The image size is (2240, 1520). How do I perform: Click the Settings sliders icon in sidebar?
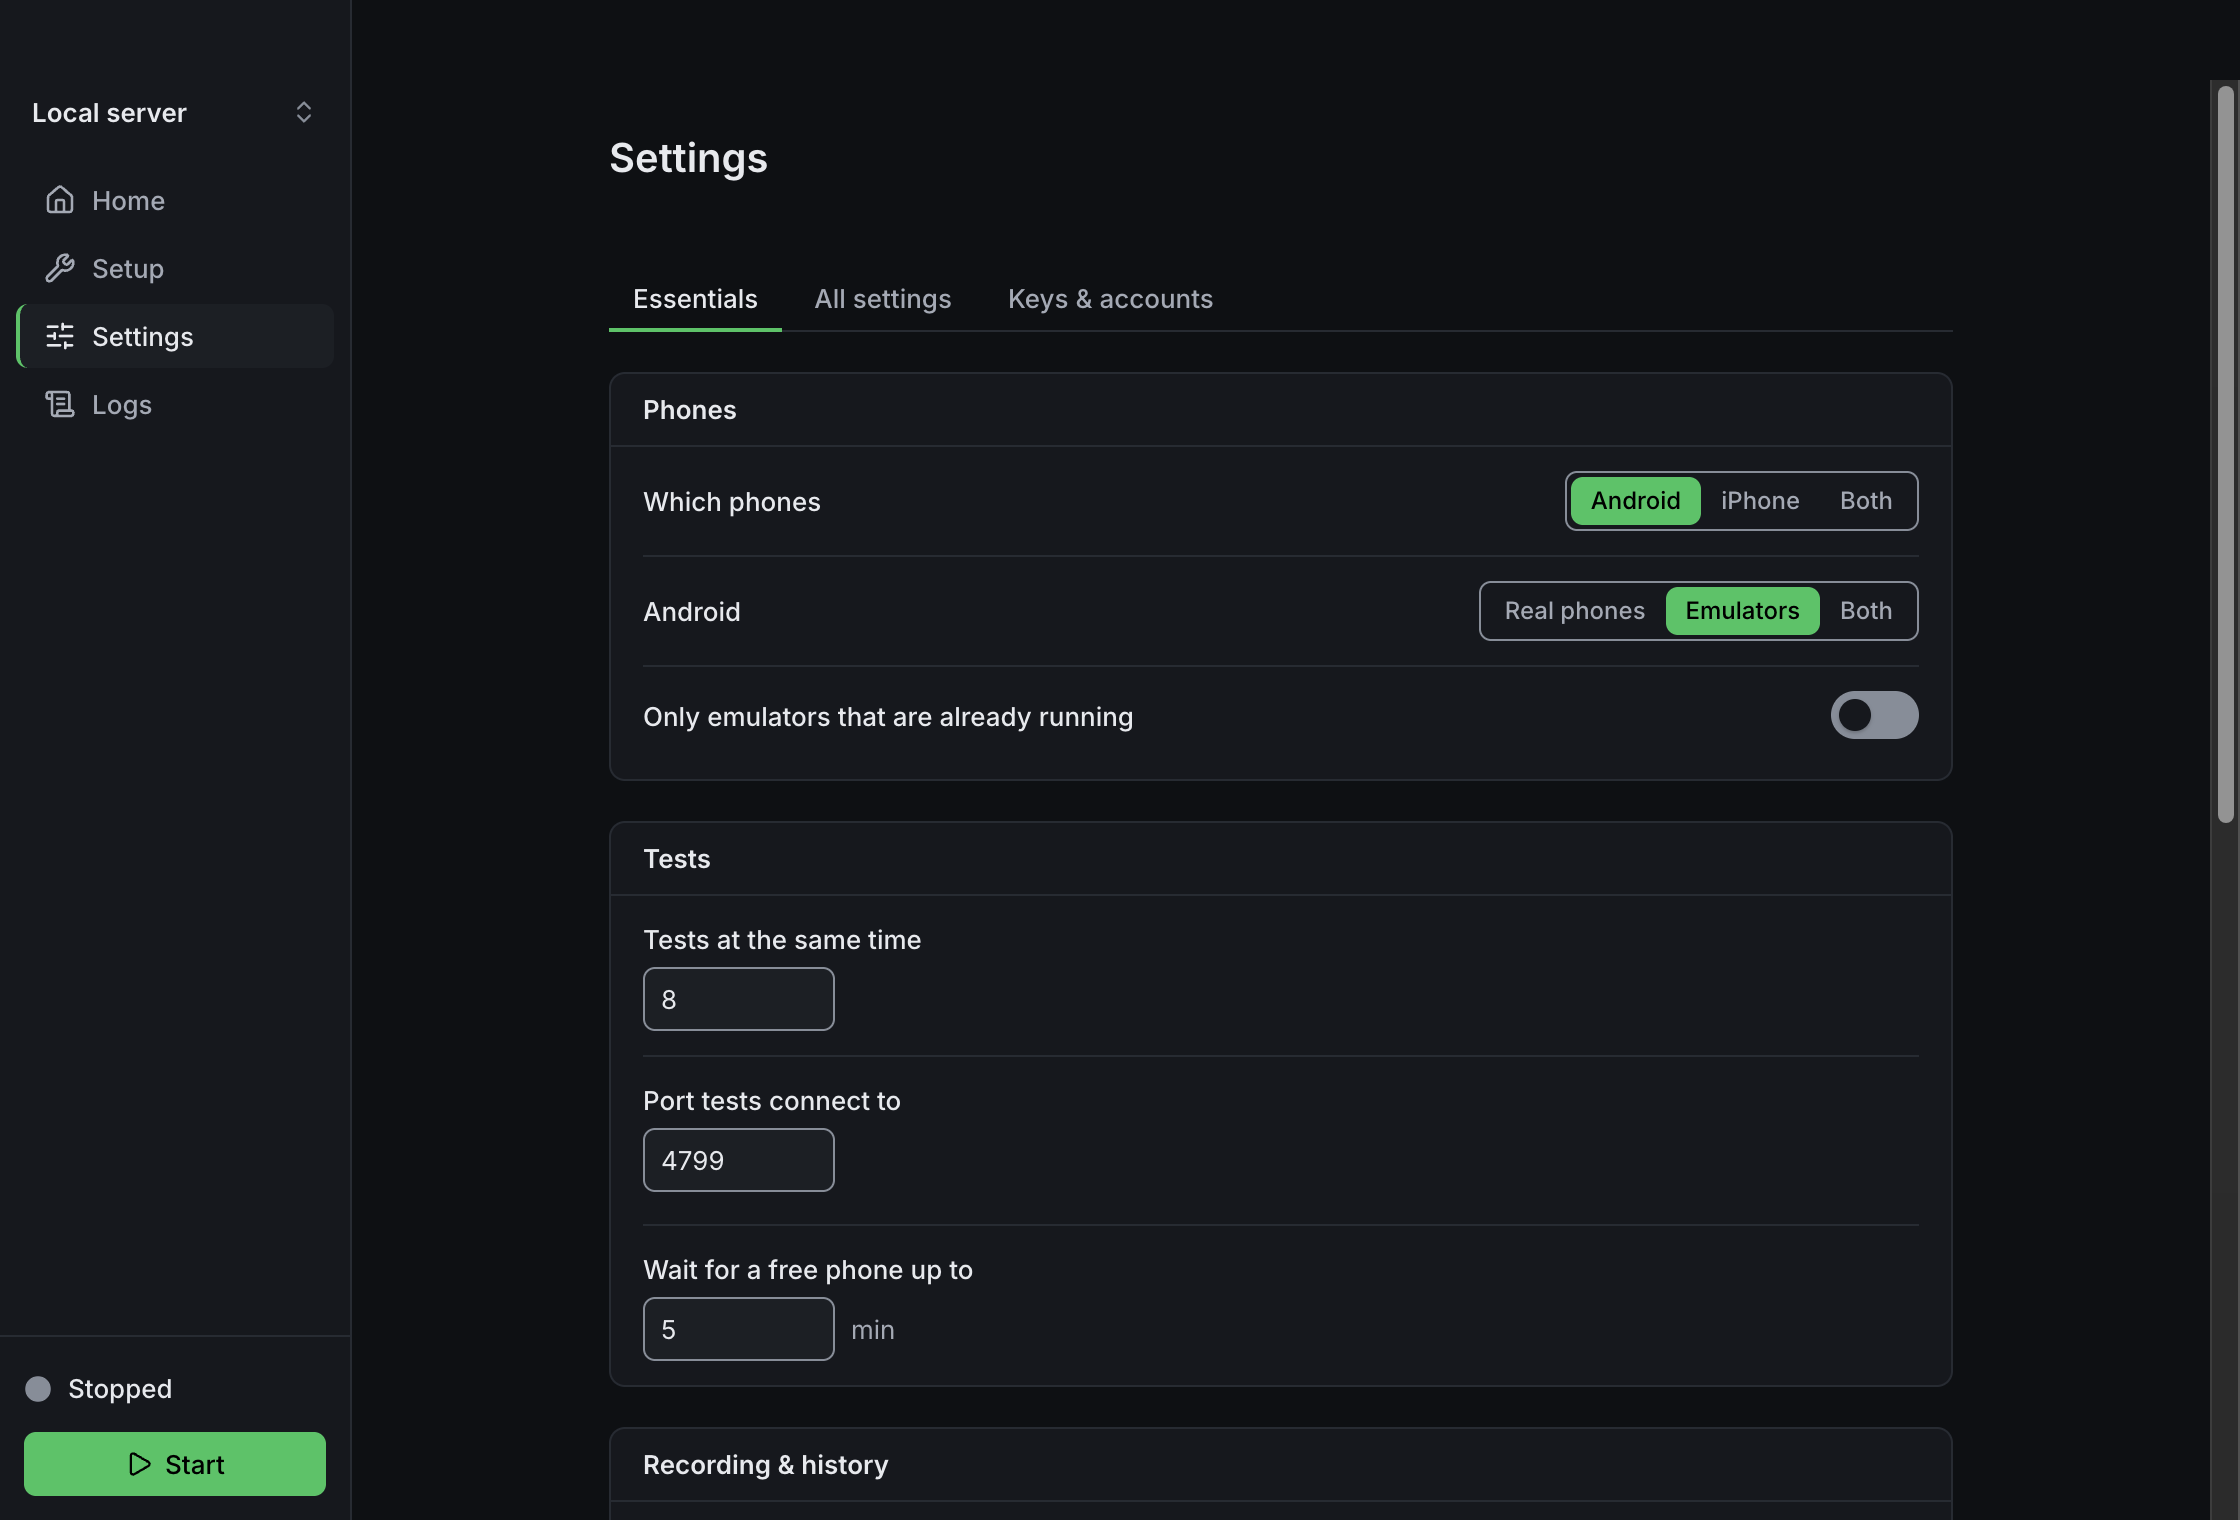pyautogui.click(x=60, y=336)
